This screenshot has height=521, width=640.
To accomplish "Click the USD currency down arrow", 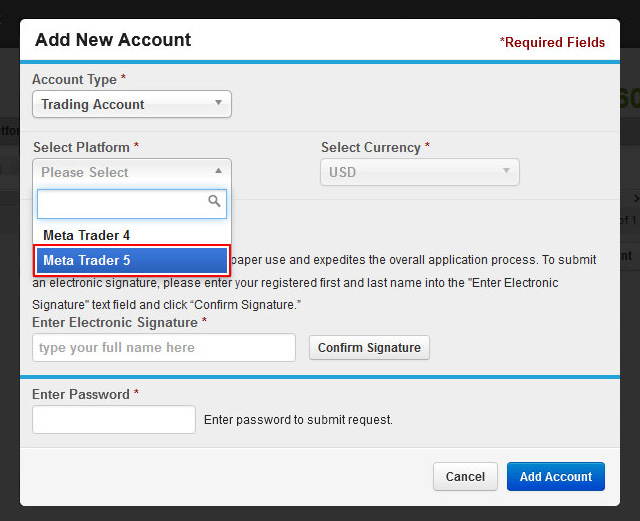I will 506,171.
